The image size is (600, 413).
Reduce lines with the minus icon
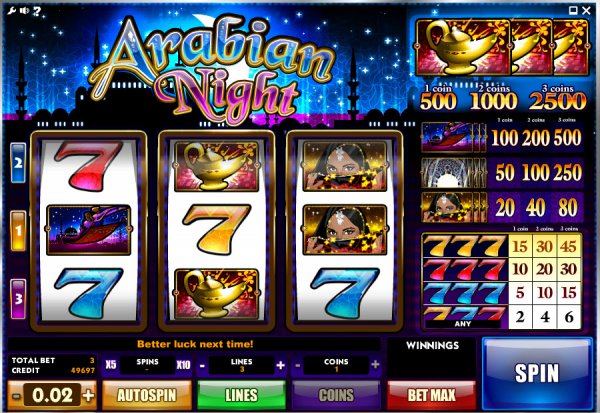[202, 366]
